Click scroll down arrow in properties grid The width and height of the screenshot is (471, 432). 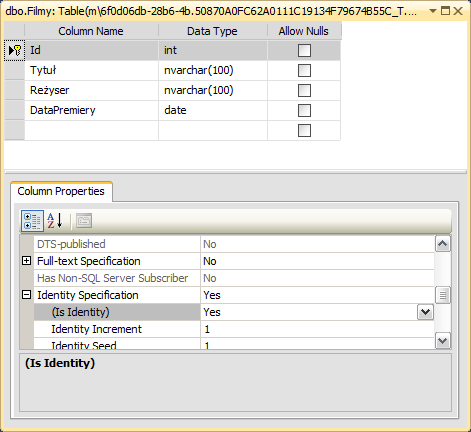point(443,341)
